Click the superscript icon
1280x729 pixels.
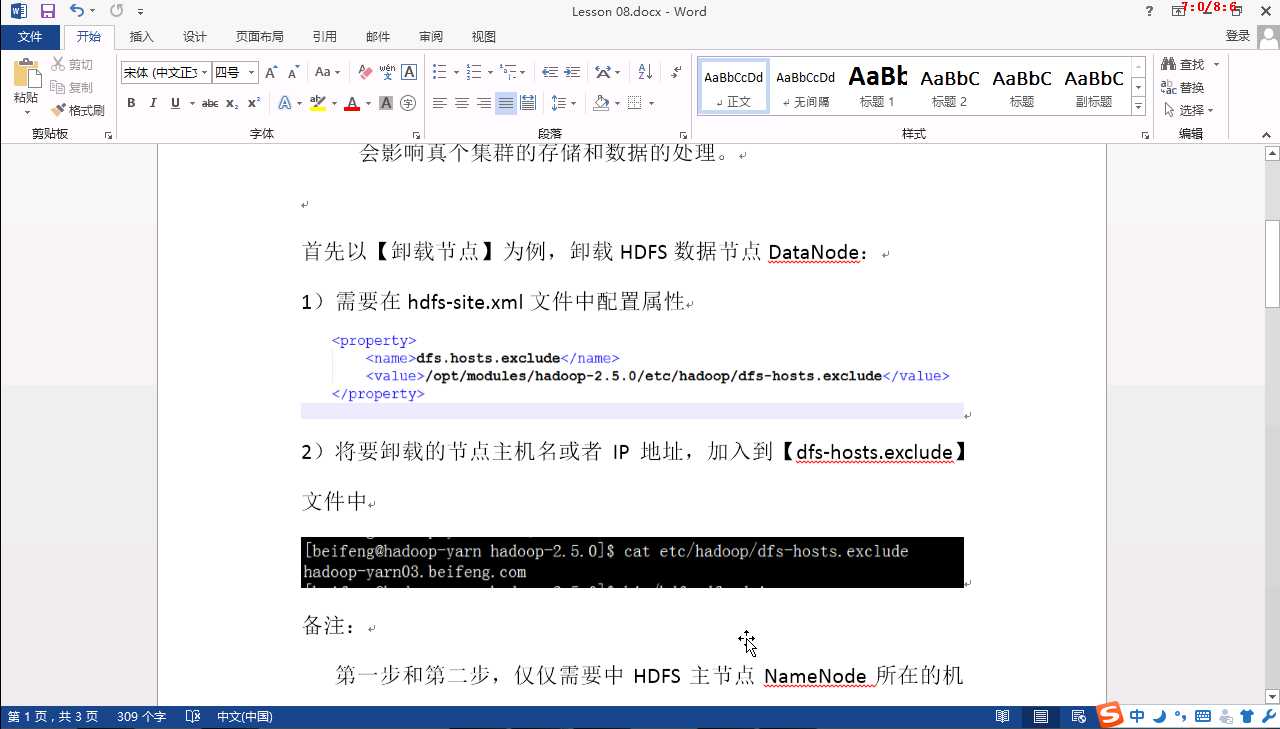[254, 103]
